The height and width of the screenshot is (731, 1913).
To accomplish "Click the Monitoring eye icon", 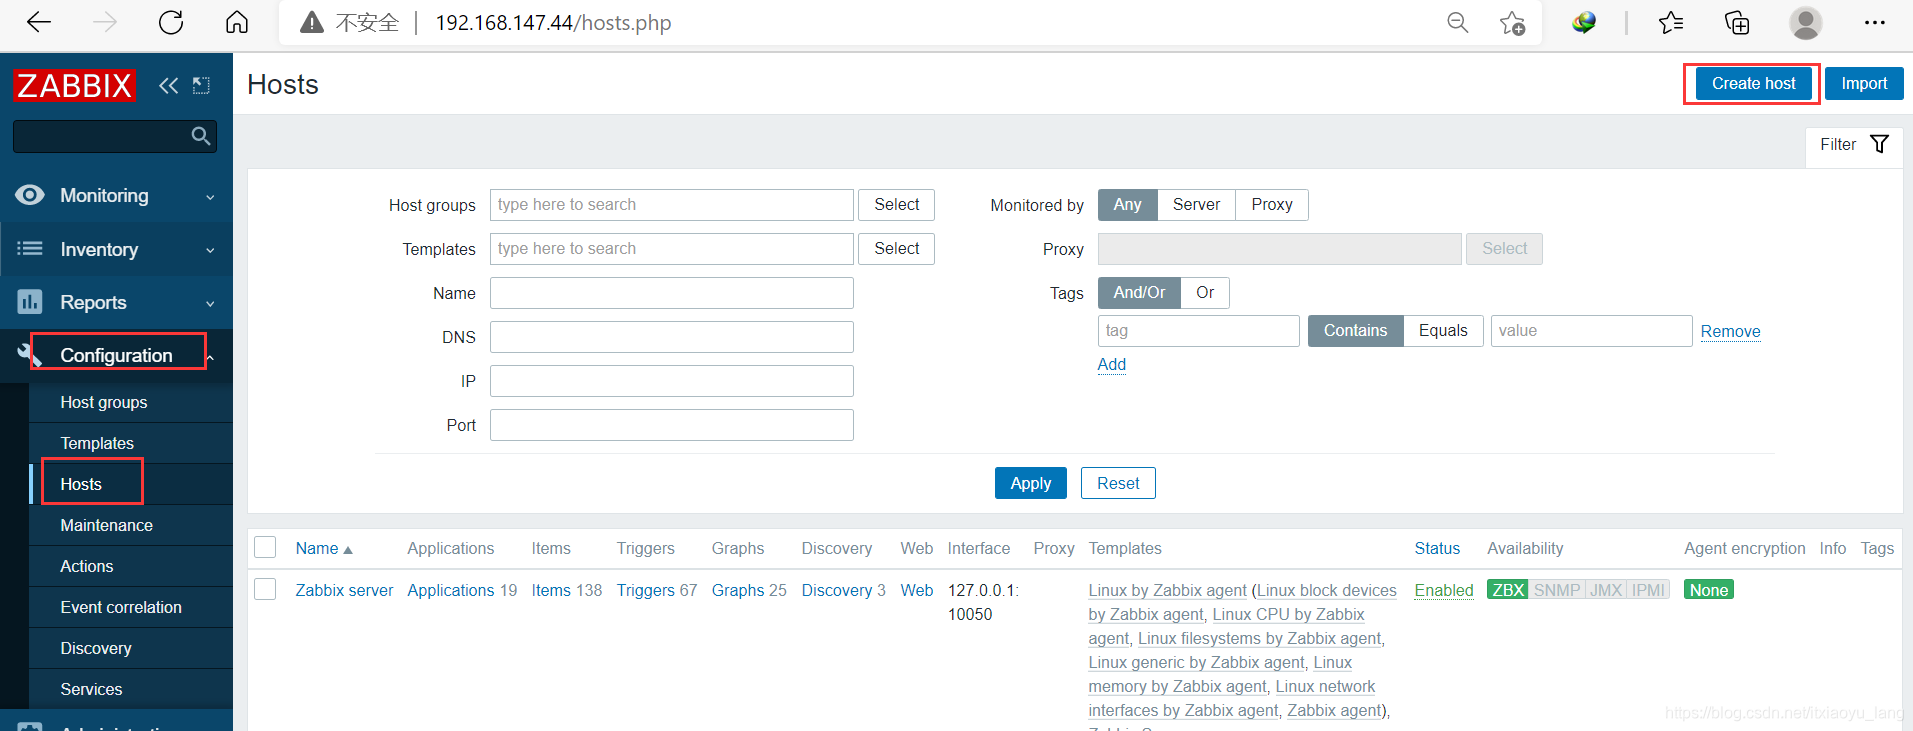I will [x=30, y=195].
